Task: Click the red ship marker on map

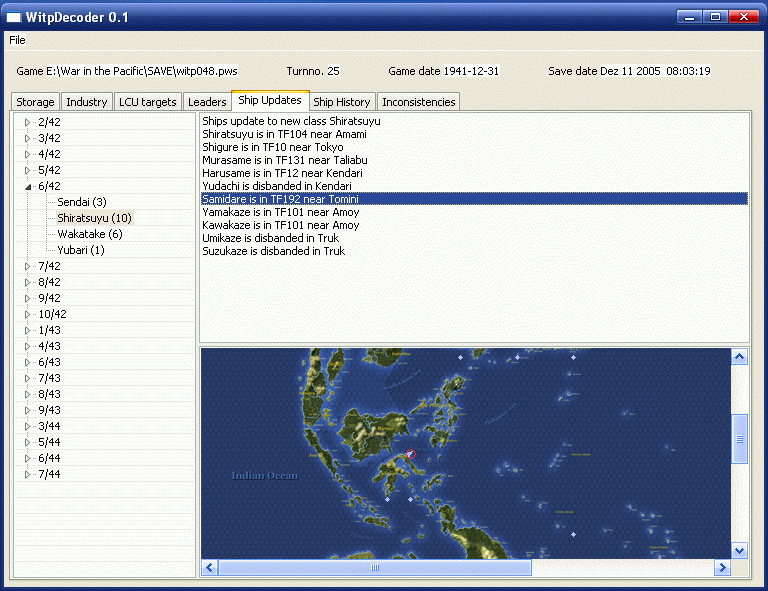Action: (x=410, y=455)
